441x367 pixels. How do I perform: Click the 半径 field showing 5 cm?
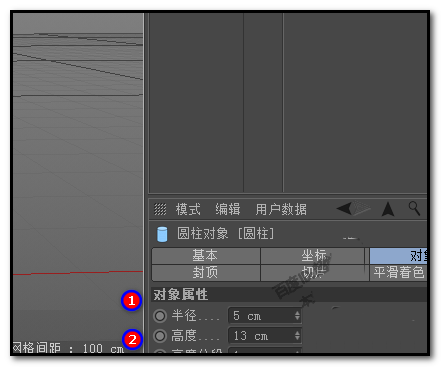tap(265, 316)
